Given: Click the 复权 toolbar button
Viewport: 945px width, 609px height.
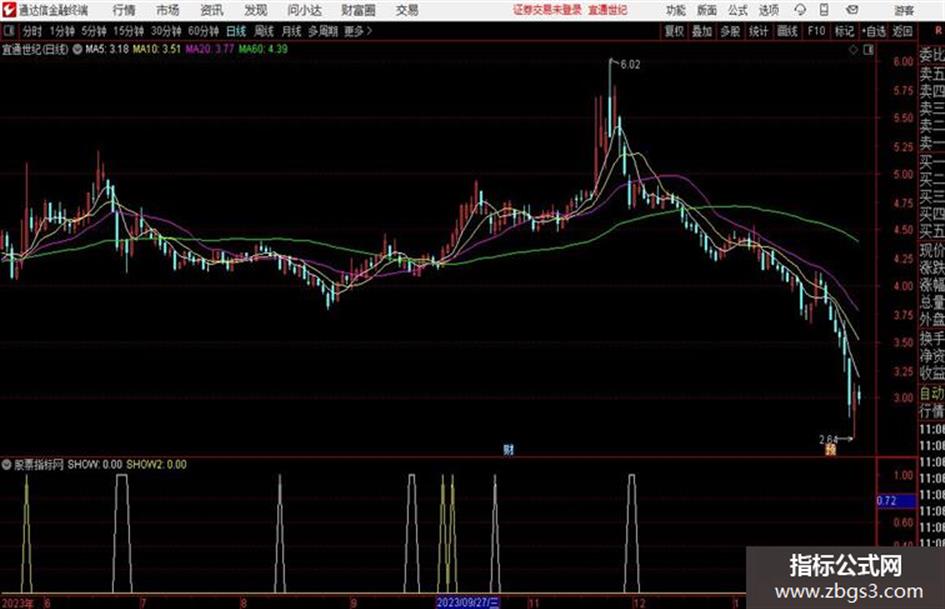Looking at the screenshot, I should click(x=674, y=31).
